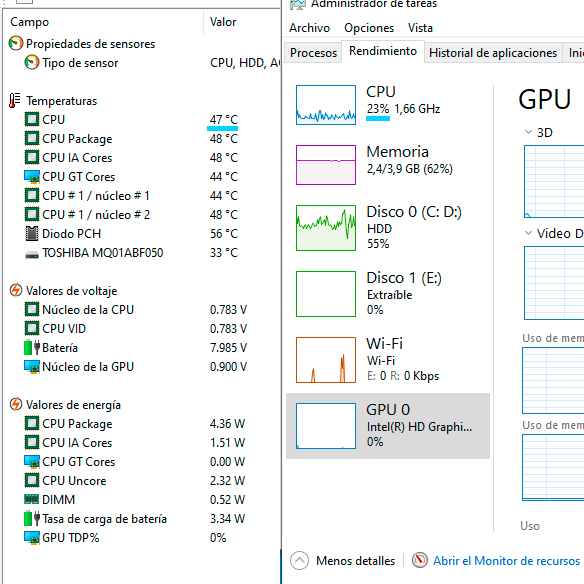Switch to Historial de aplicaciones tab
Viewport: 584px width, 584px height.
pos(493,53)
